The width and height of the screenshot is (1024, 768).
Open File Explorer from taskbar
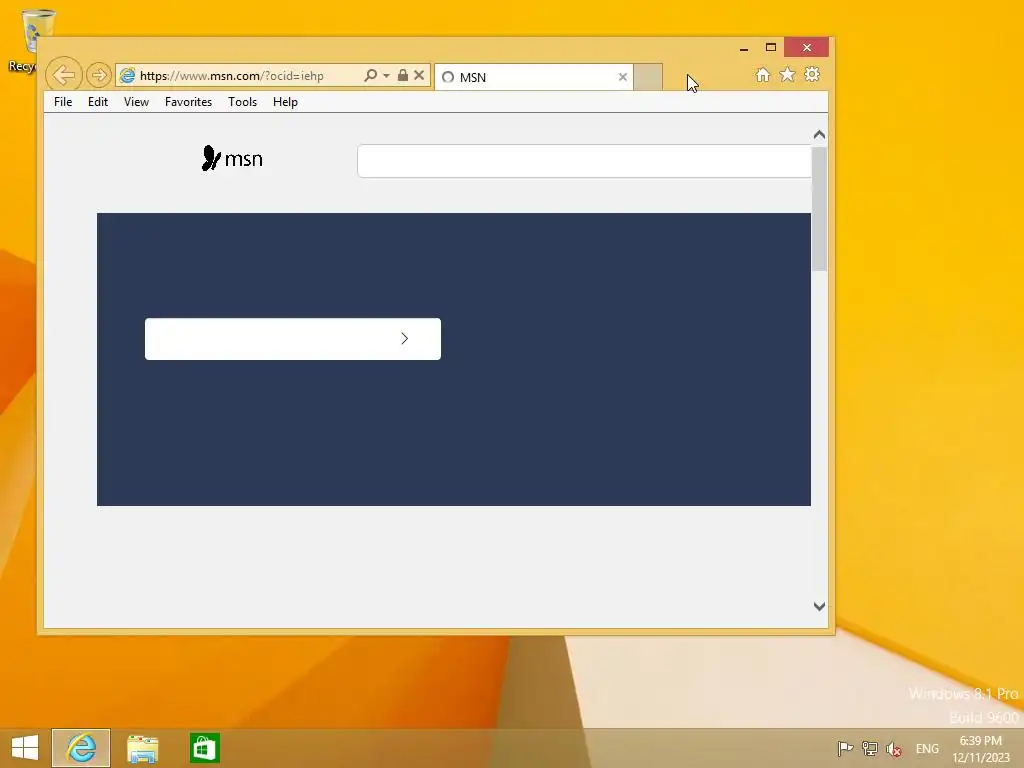click(142, 748)
